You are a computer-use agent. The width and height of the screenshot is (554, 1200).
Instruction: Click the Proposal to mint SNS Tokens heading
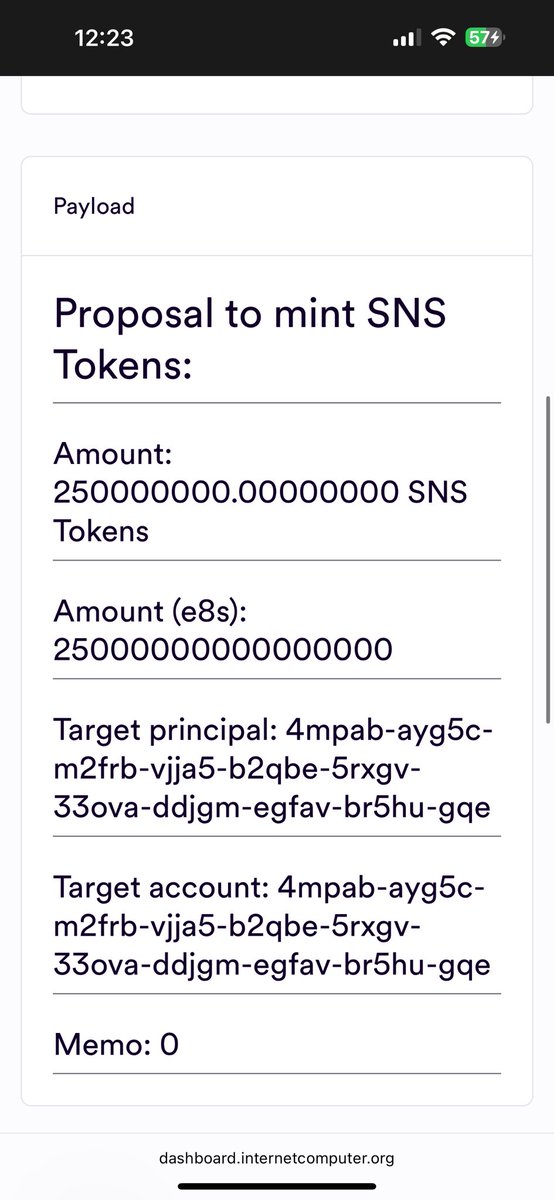coord(250,340)
